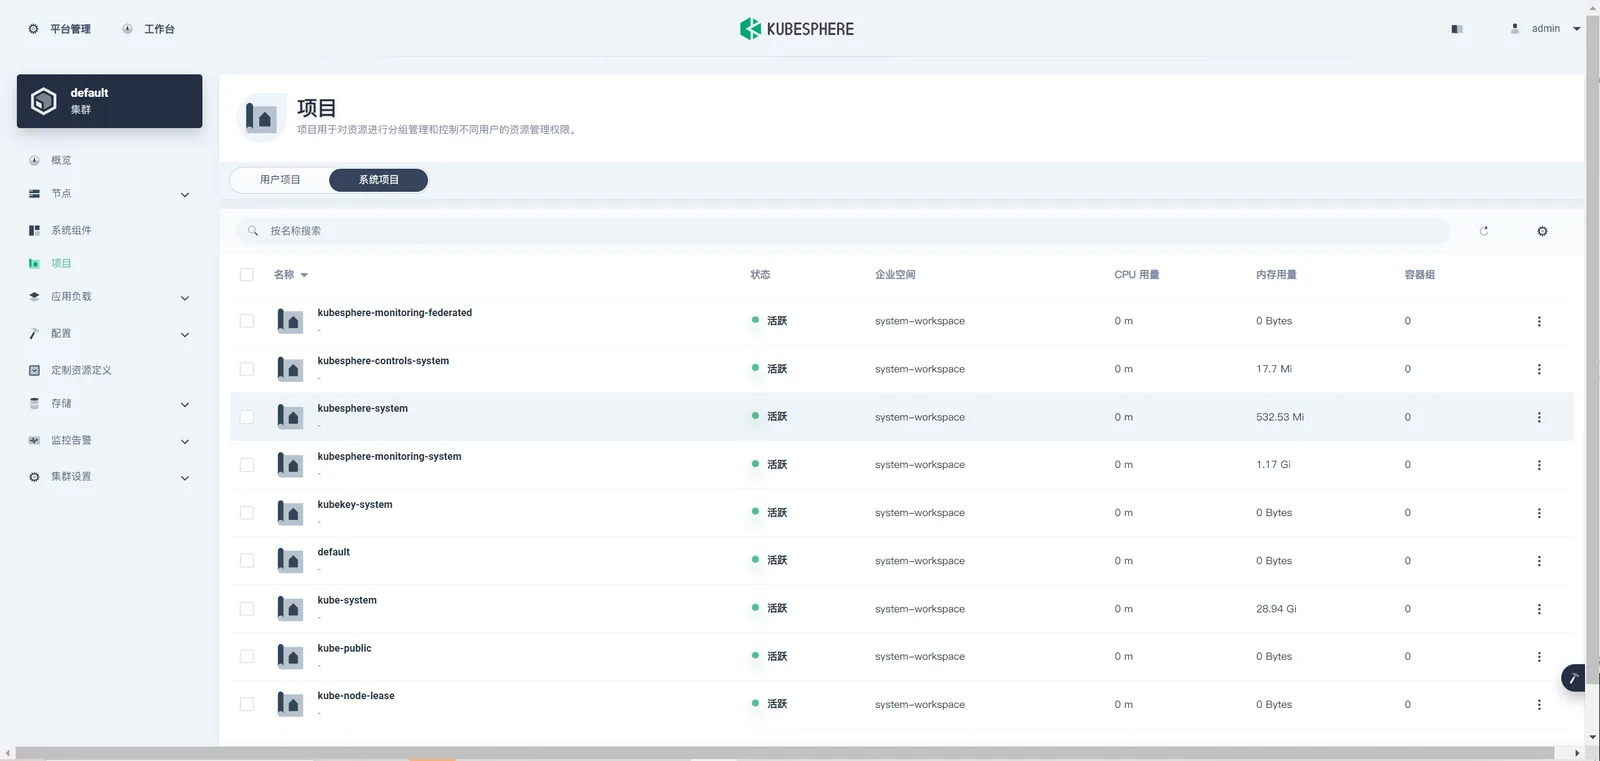Click project icon of default row

pos(290,561)
